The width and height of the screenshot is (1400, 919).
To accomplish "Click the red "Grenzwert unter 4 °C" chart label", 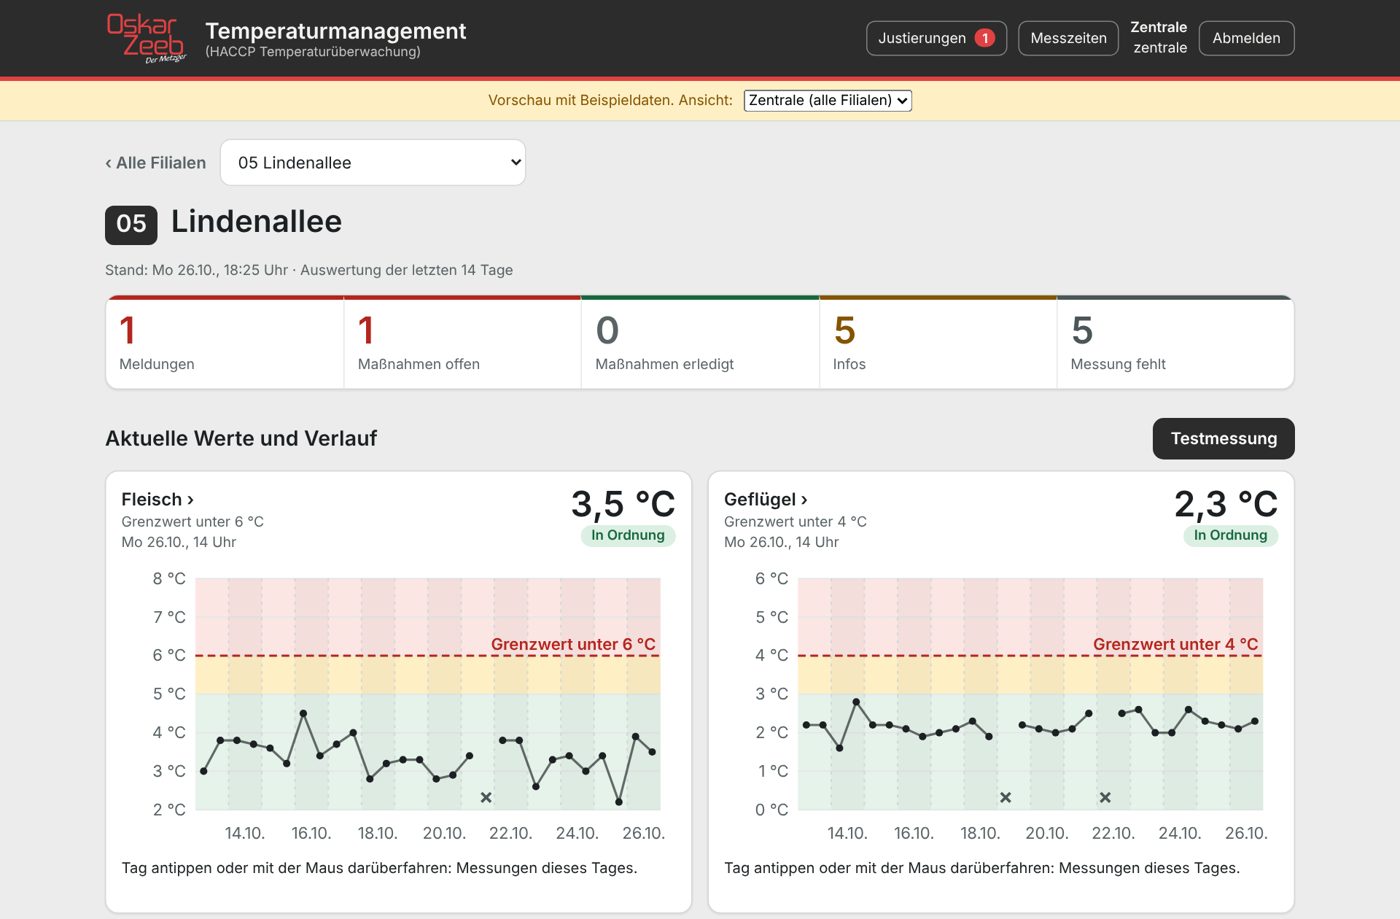I will coord(1176,644).
